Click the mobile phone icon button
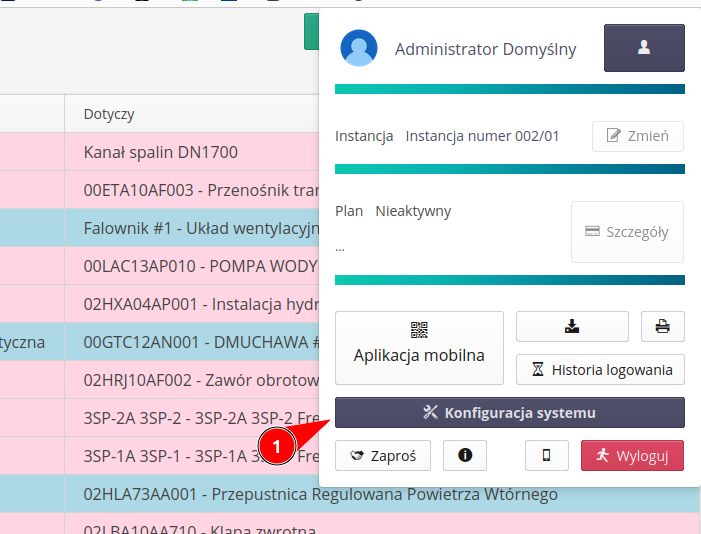The width and height of the screenshot is (701, 534). click(x=546, y=455)
